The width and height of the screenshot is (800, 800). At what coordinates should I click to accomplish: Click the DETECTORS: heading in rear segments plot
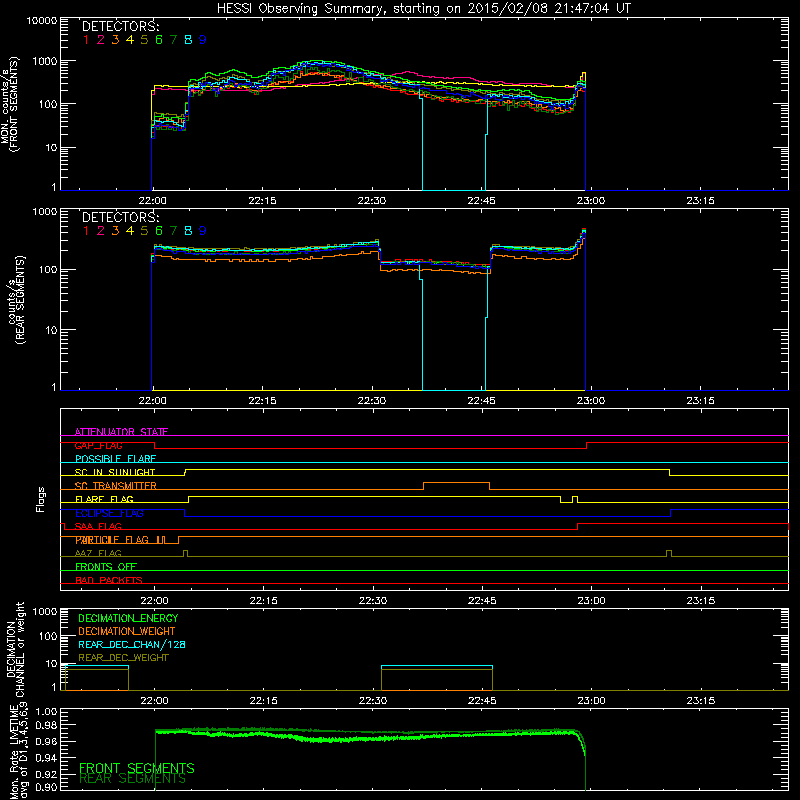pos(121,217)
